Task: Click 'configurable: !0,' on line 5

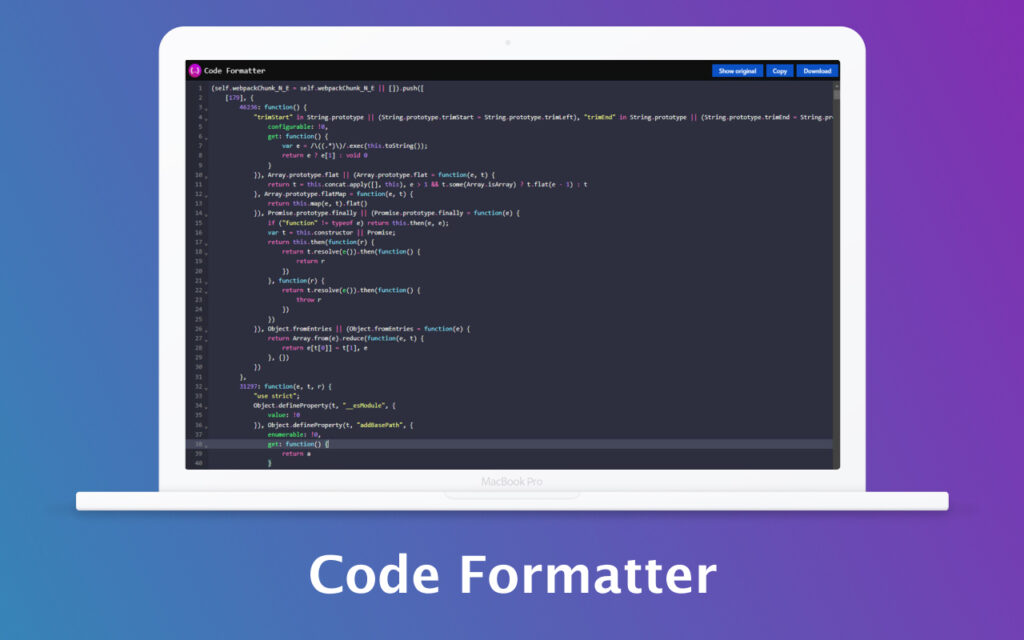Action: 297,127
